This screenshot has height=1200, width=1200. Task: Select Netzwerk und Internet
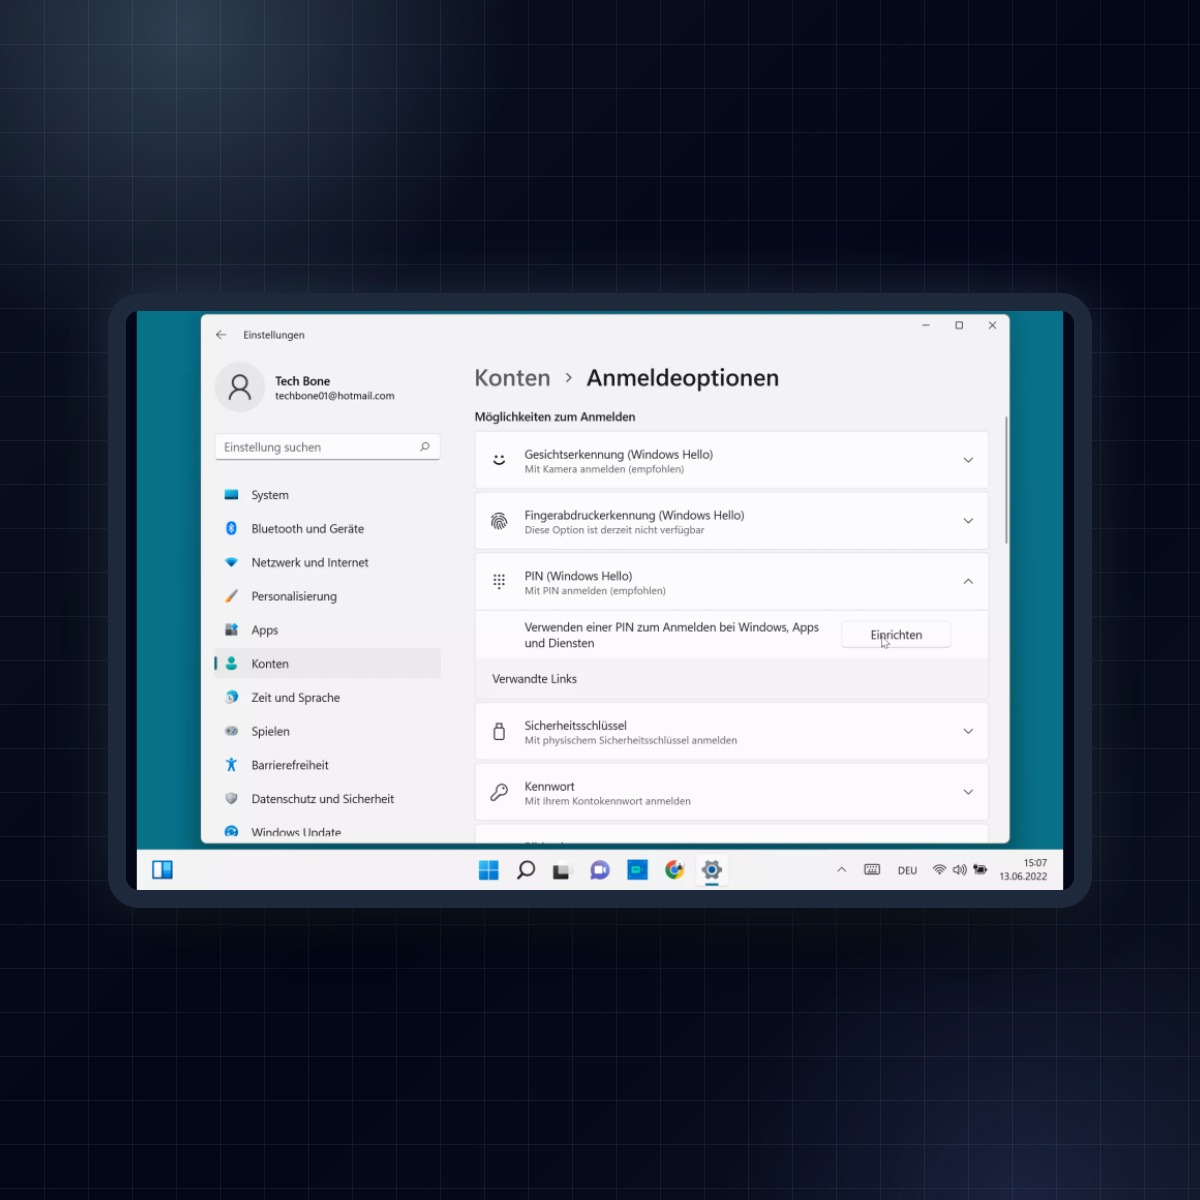328,563
